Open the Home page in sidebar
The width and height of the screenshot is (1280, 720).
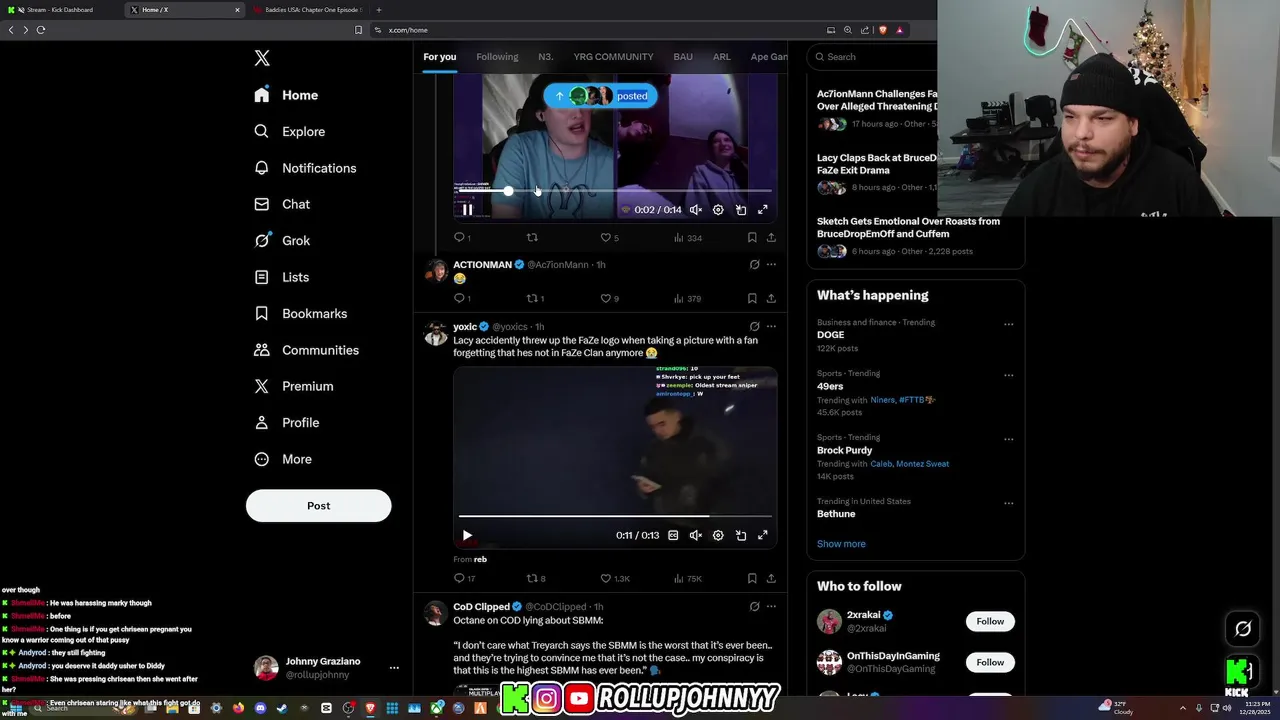point(286,95)
